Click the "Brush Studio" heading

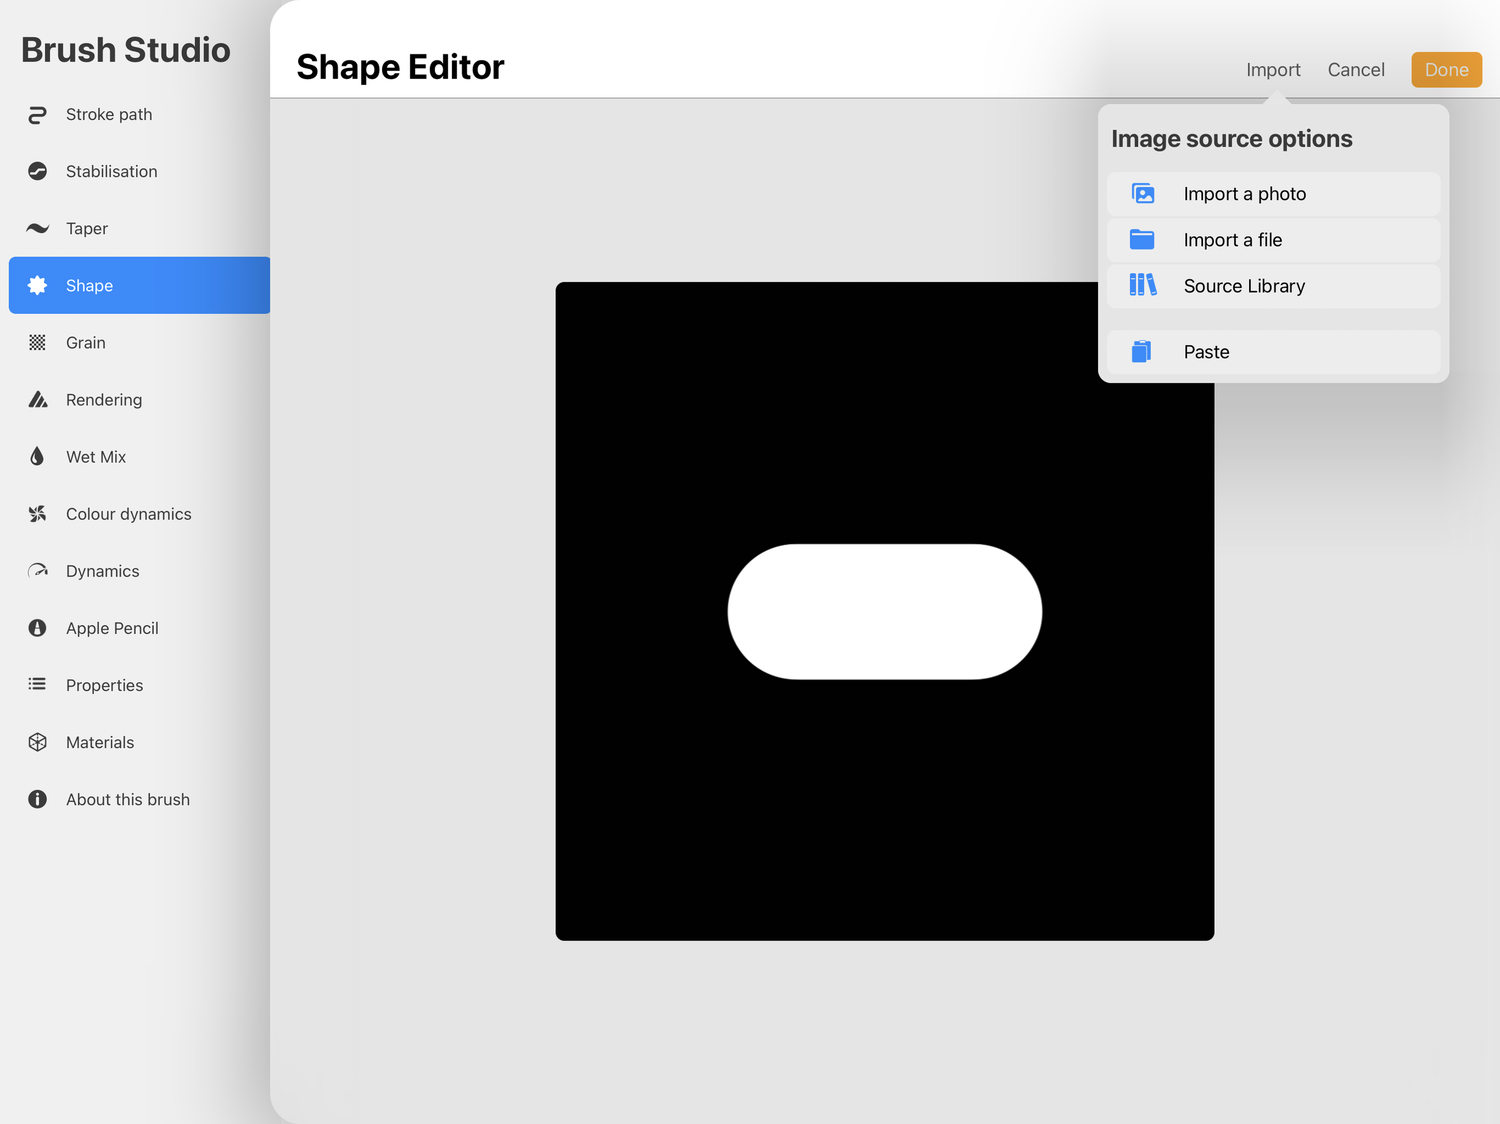126,50
